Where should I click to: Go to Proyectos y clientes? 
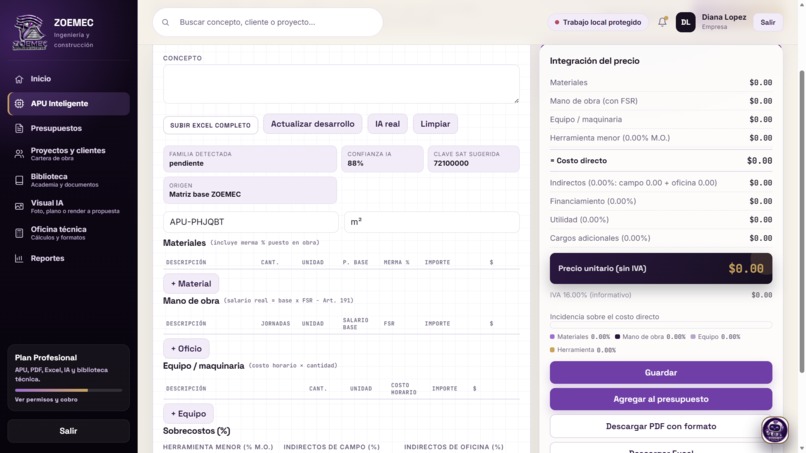coord(68,154)
